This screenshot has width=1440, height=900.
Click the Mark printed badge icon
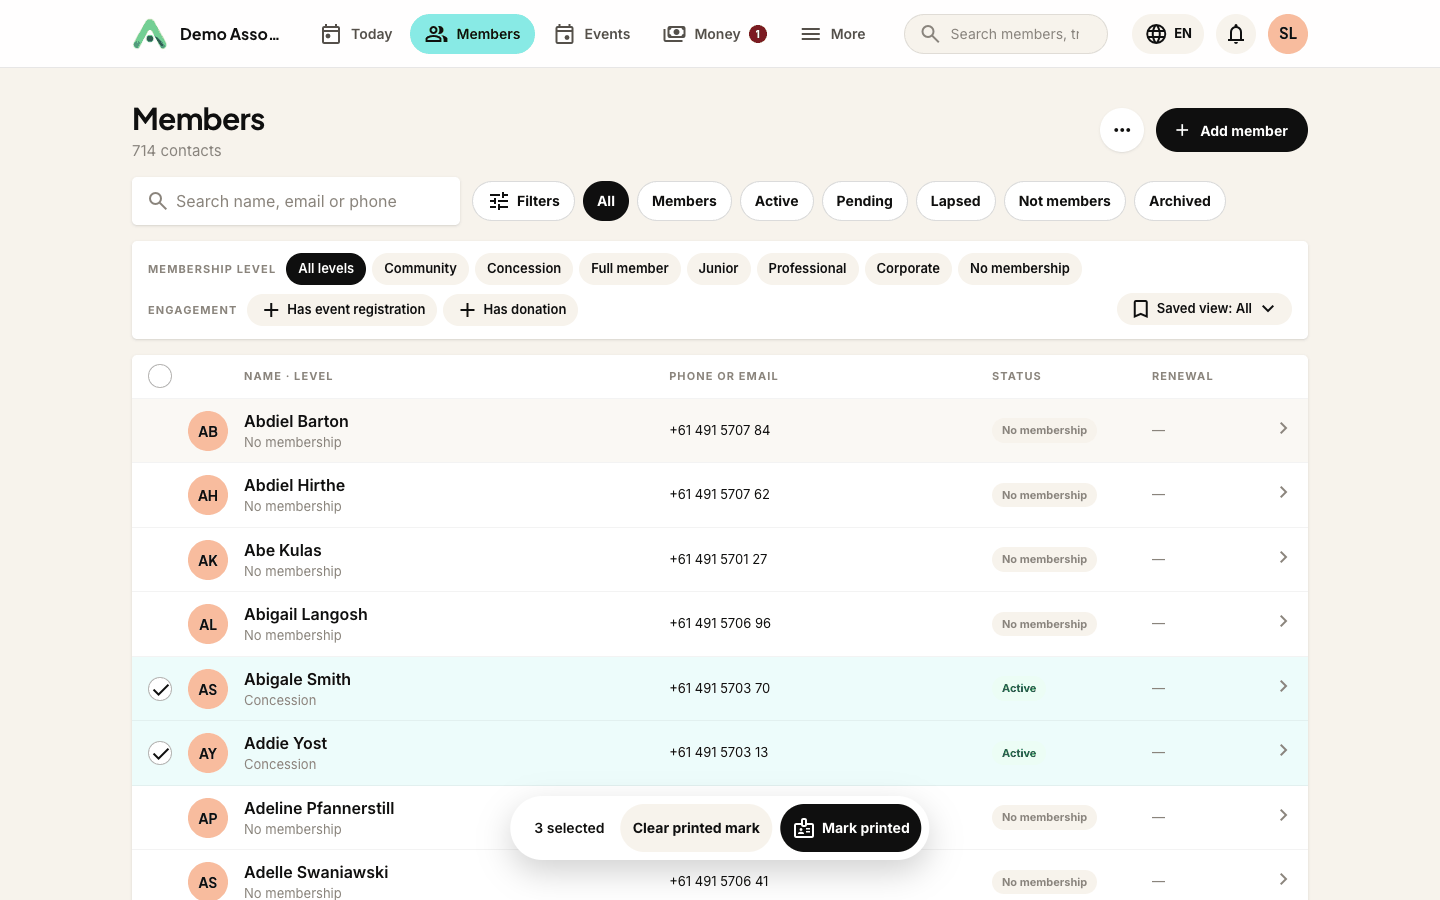pyautogui.click(x=804, y=828)
